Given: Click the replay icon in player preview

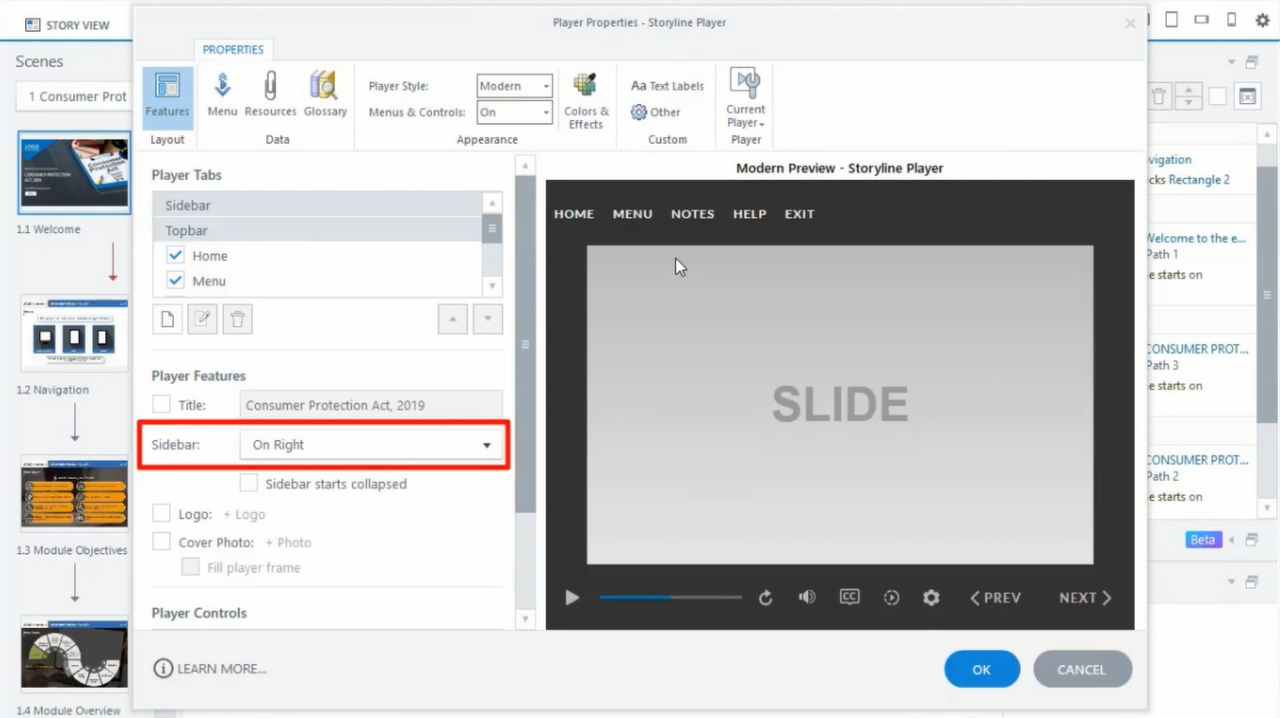Looking at the screenshot, I should 765,597.
